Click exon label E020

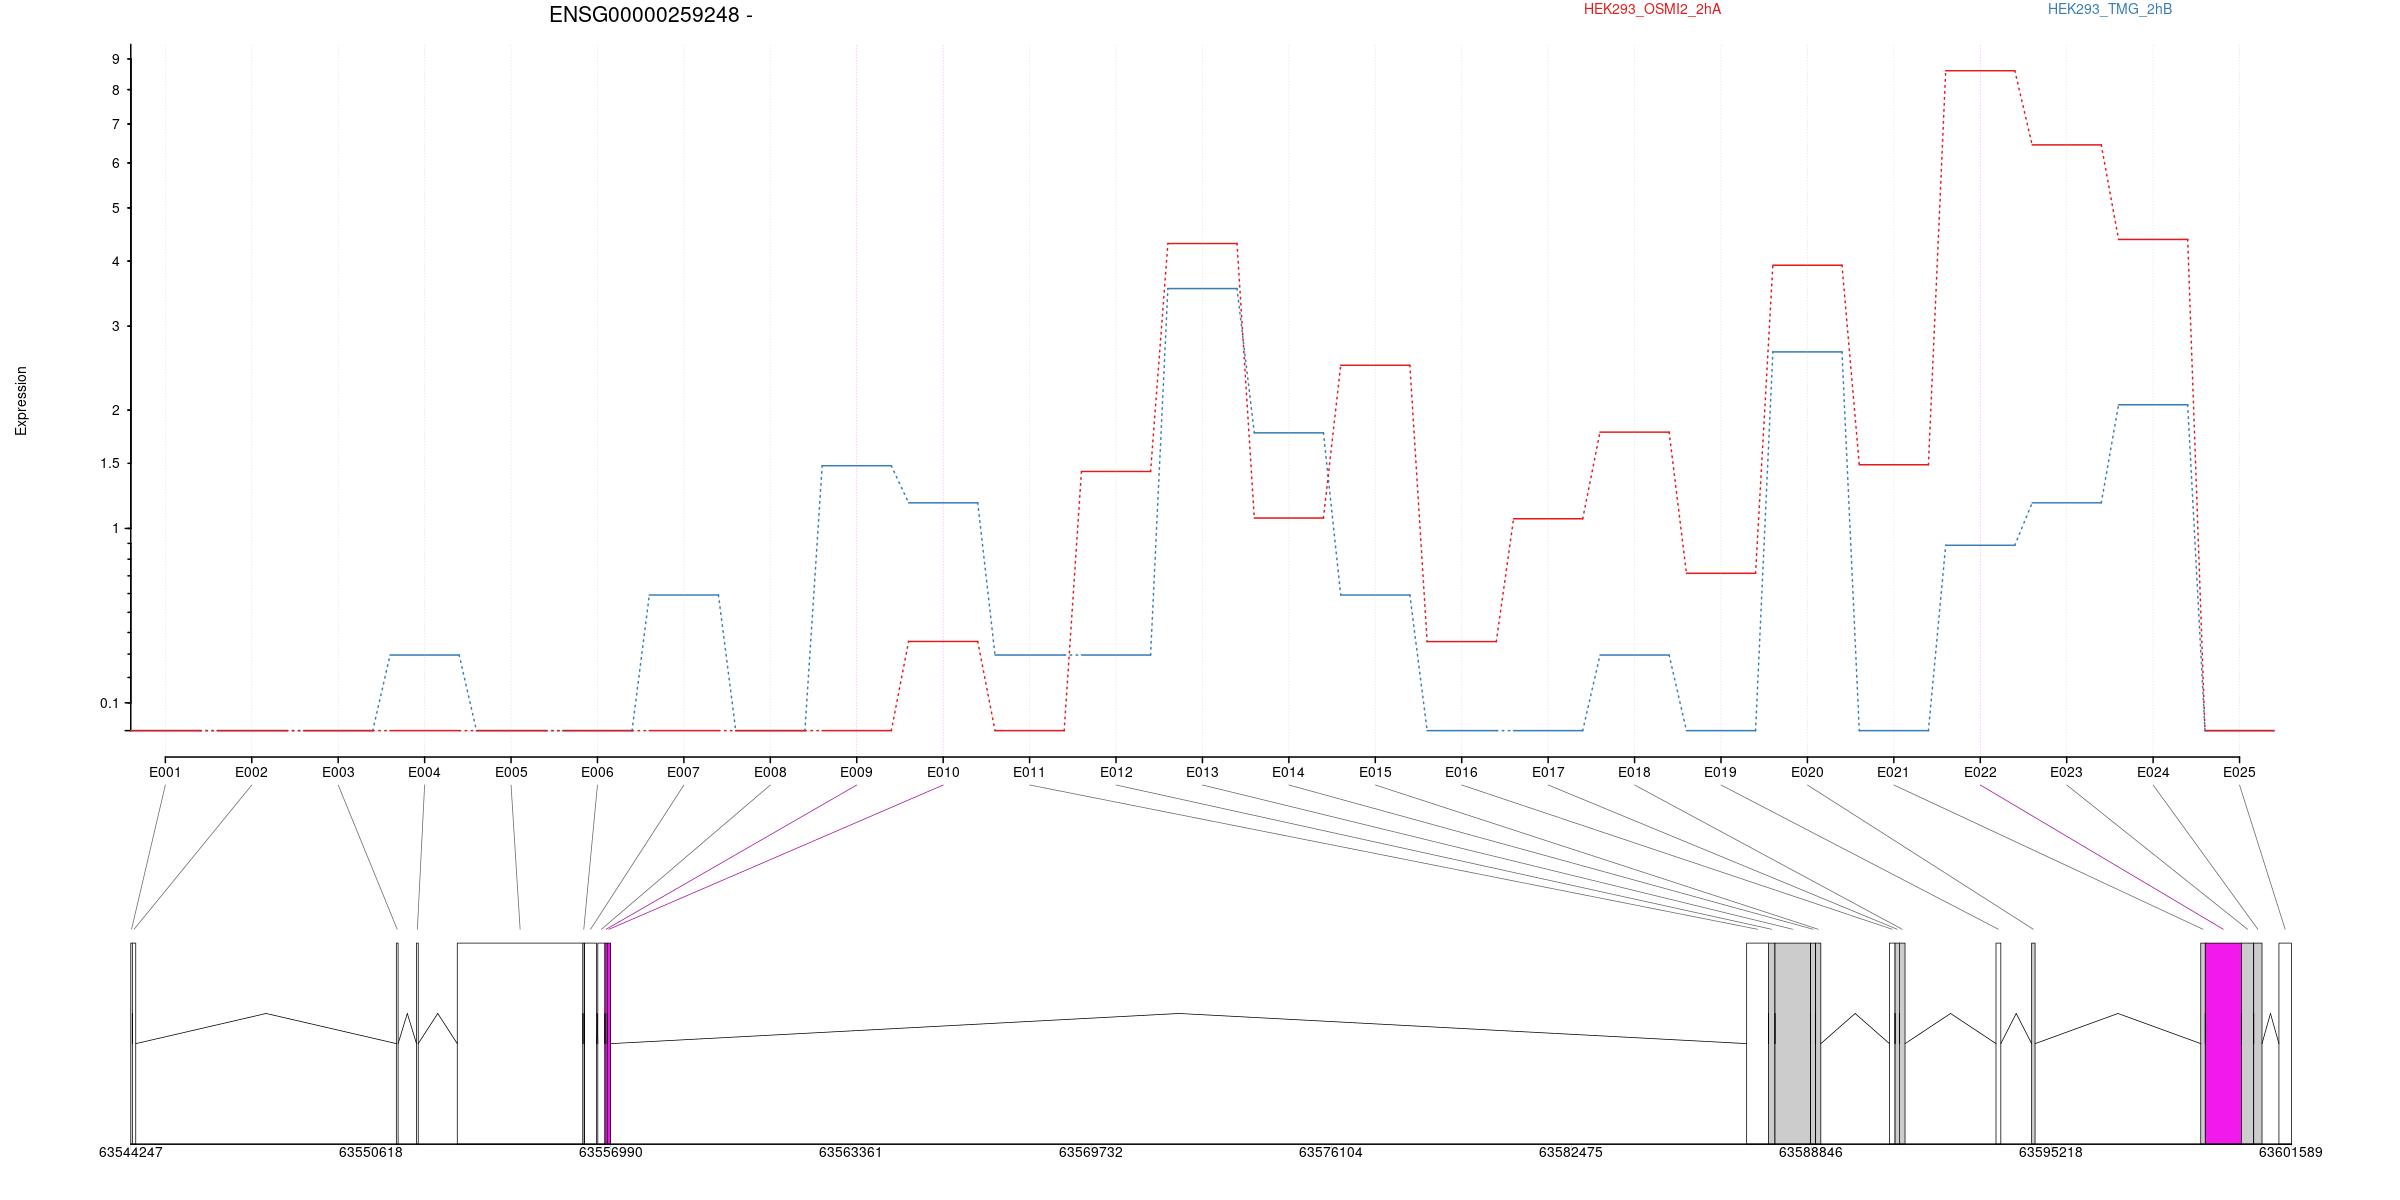1807,772
